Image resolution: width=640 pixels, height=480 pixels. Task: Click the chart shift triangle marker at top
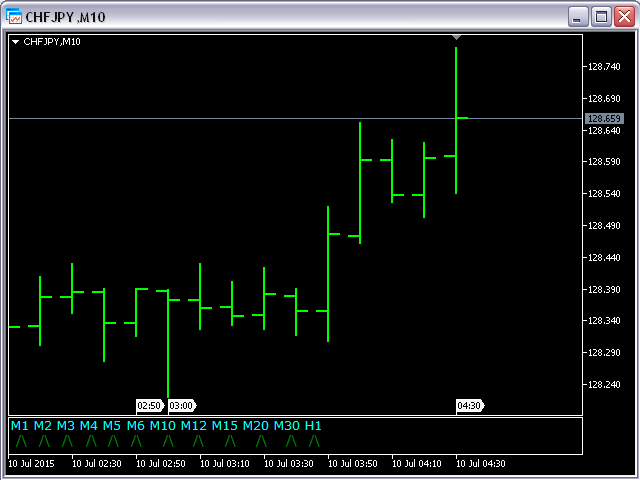point(456,38)
